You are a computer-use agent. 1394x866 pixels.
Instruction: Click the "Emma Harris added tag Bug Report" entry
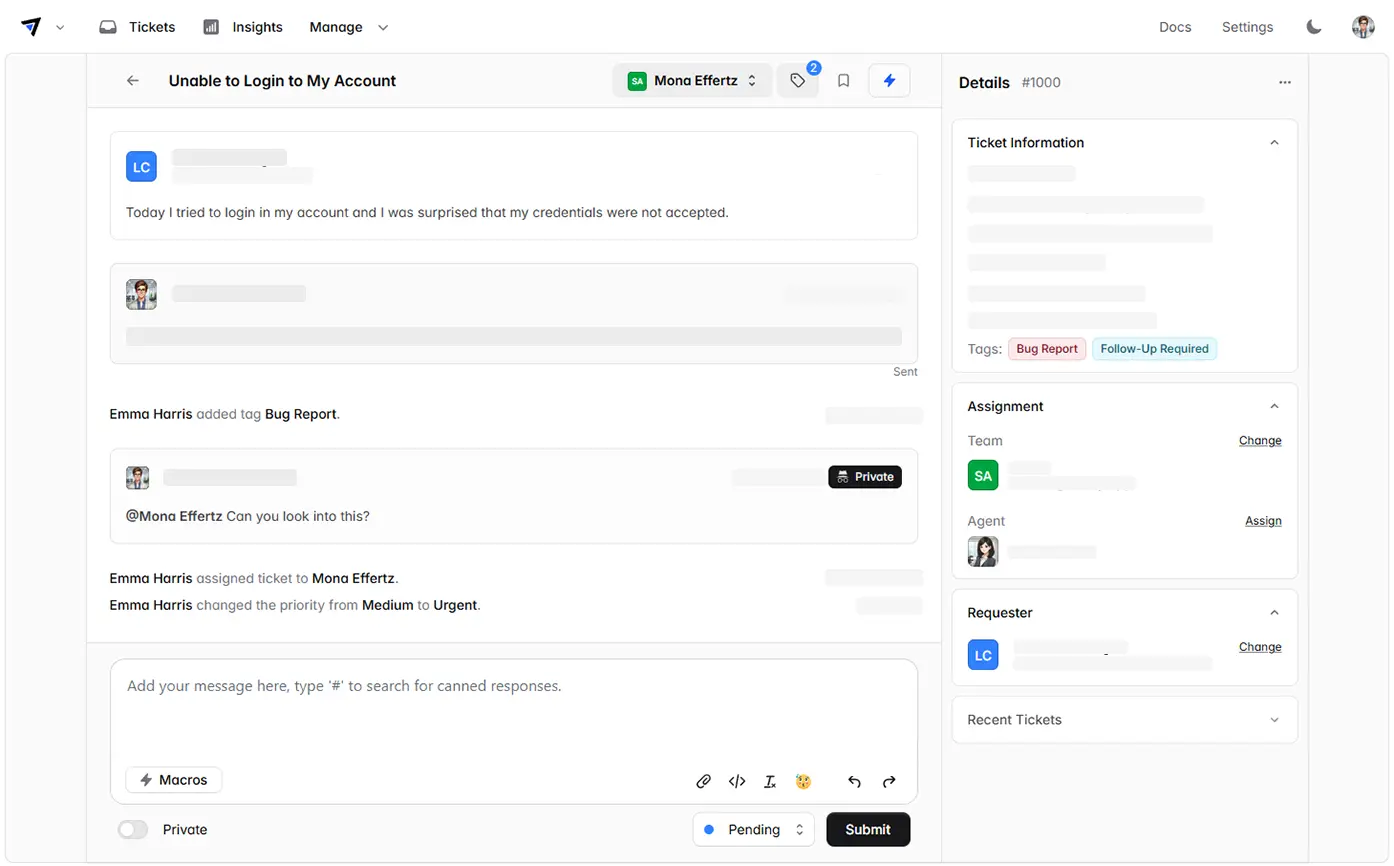225,414
